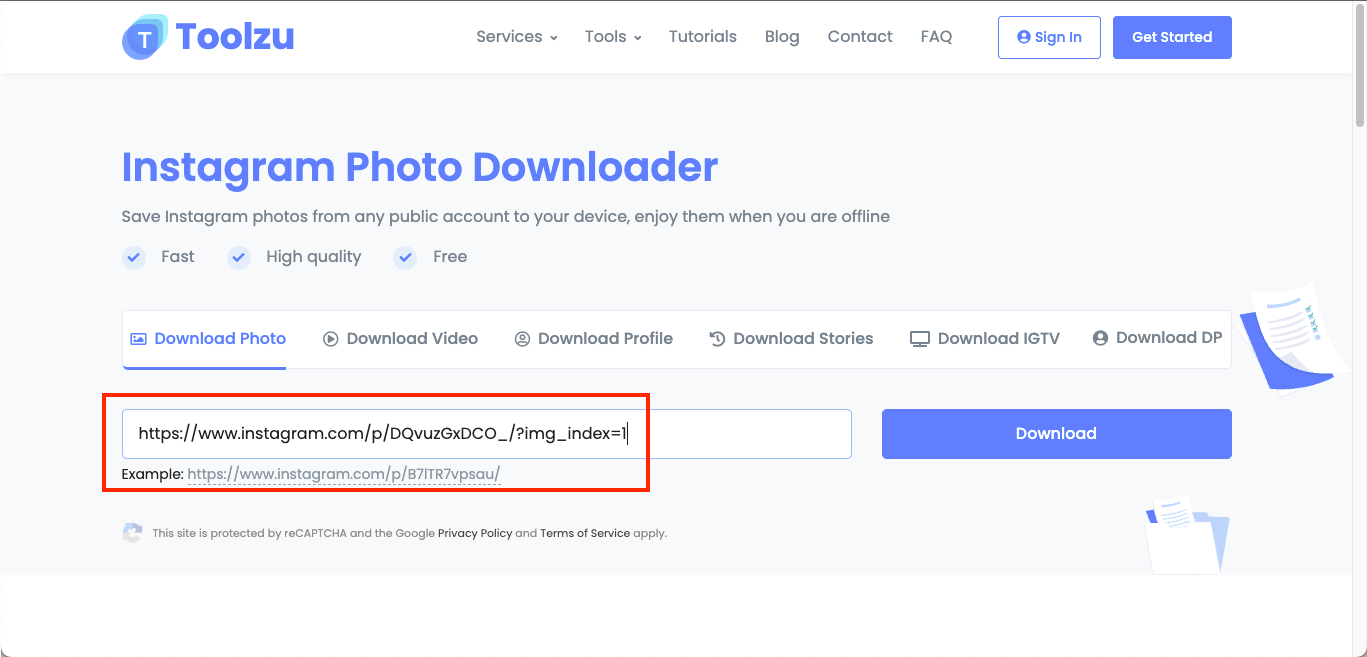The height and width of the screenshot is (657, 1367).
Task: Click the Instagram URL input field
Action: [x=487, y=434]
